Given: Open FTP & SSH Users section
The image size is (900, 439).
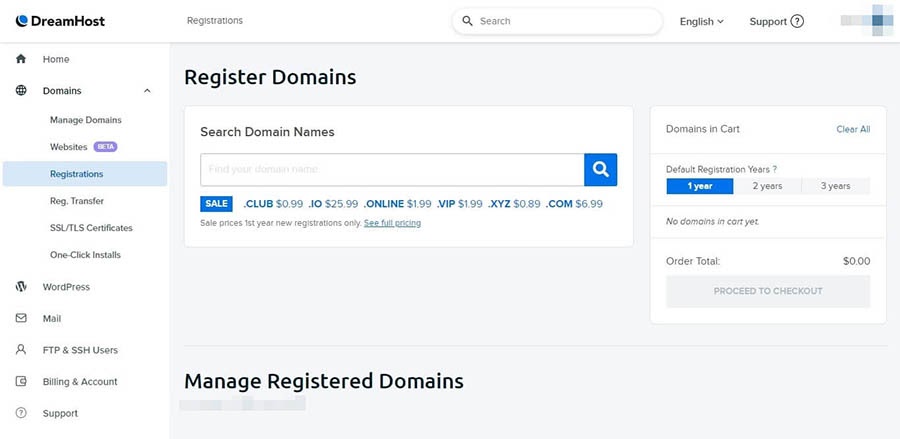Looking at the screenshot, I should tap(80, 349).
